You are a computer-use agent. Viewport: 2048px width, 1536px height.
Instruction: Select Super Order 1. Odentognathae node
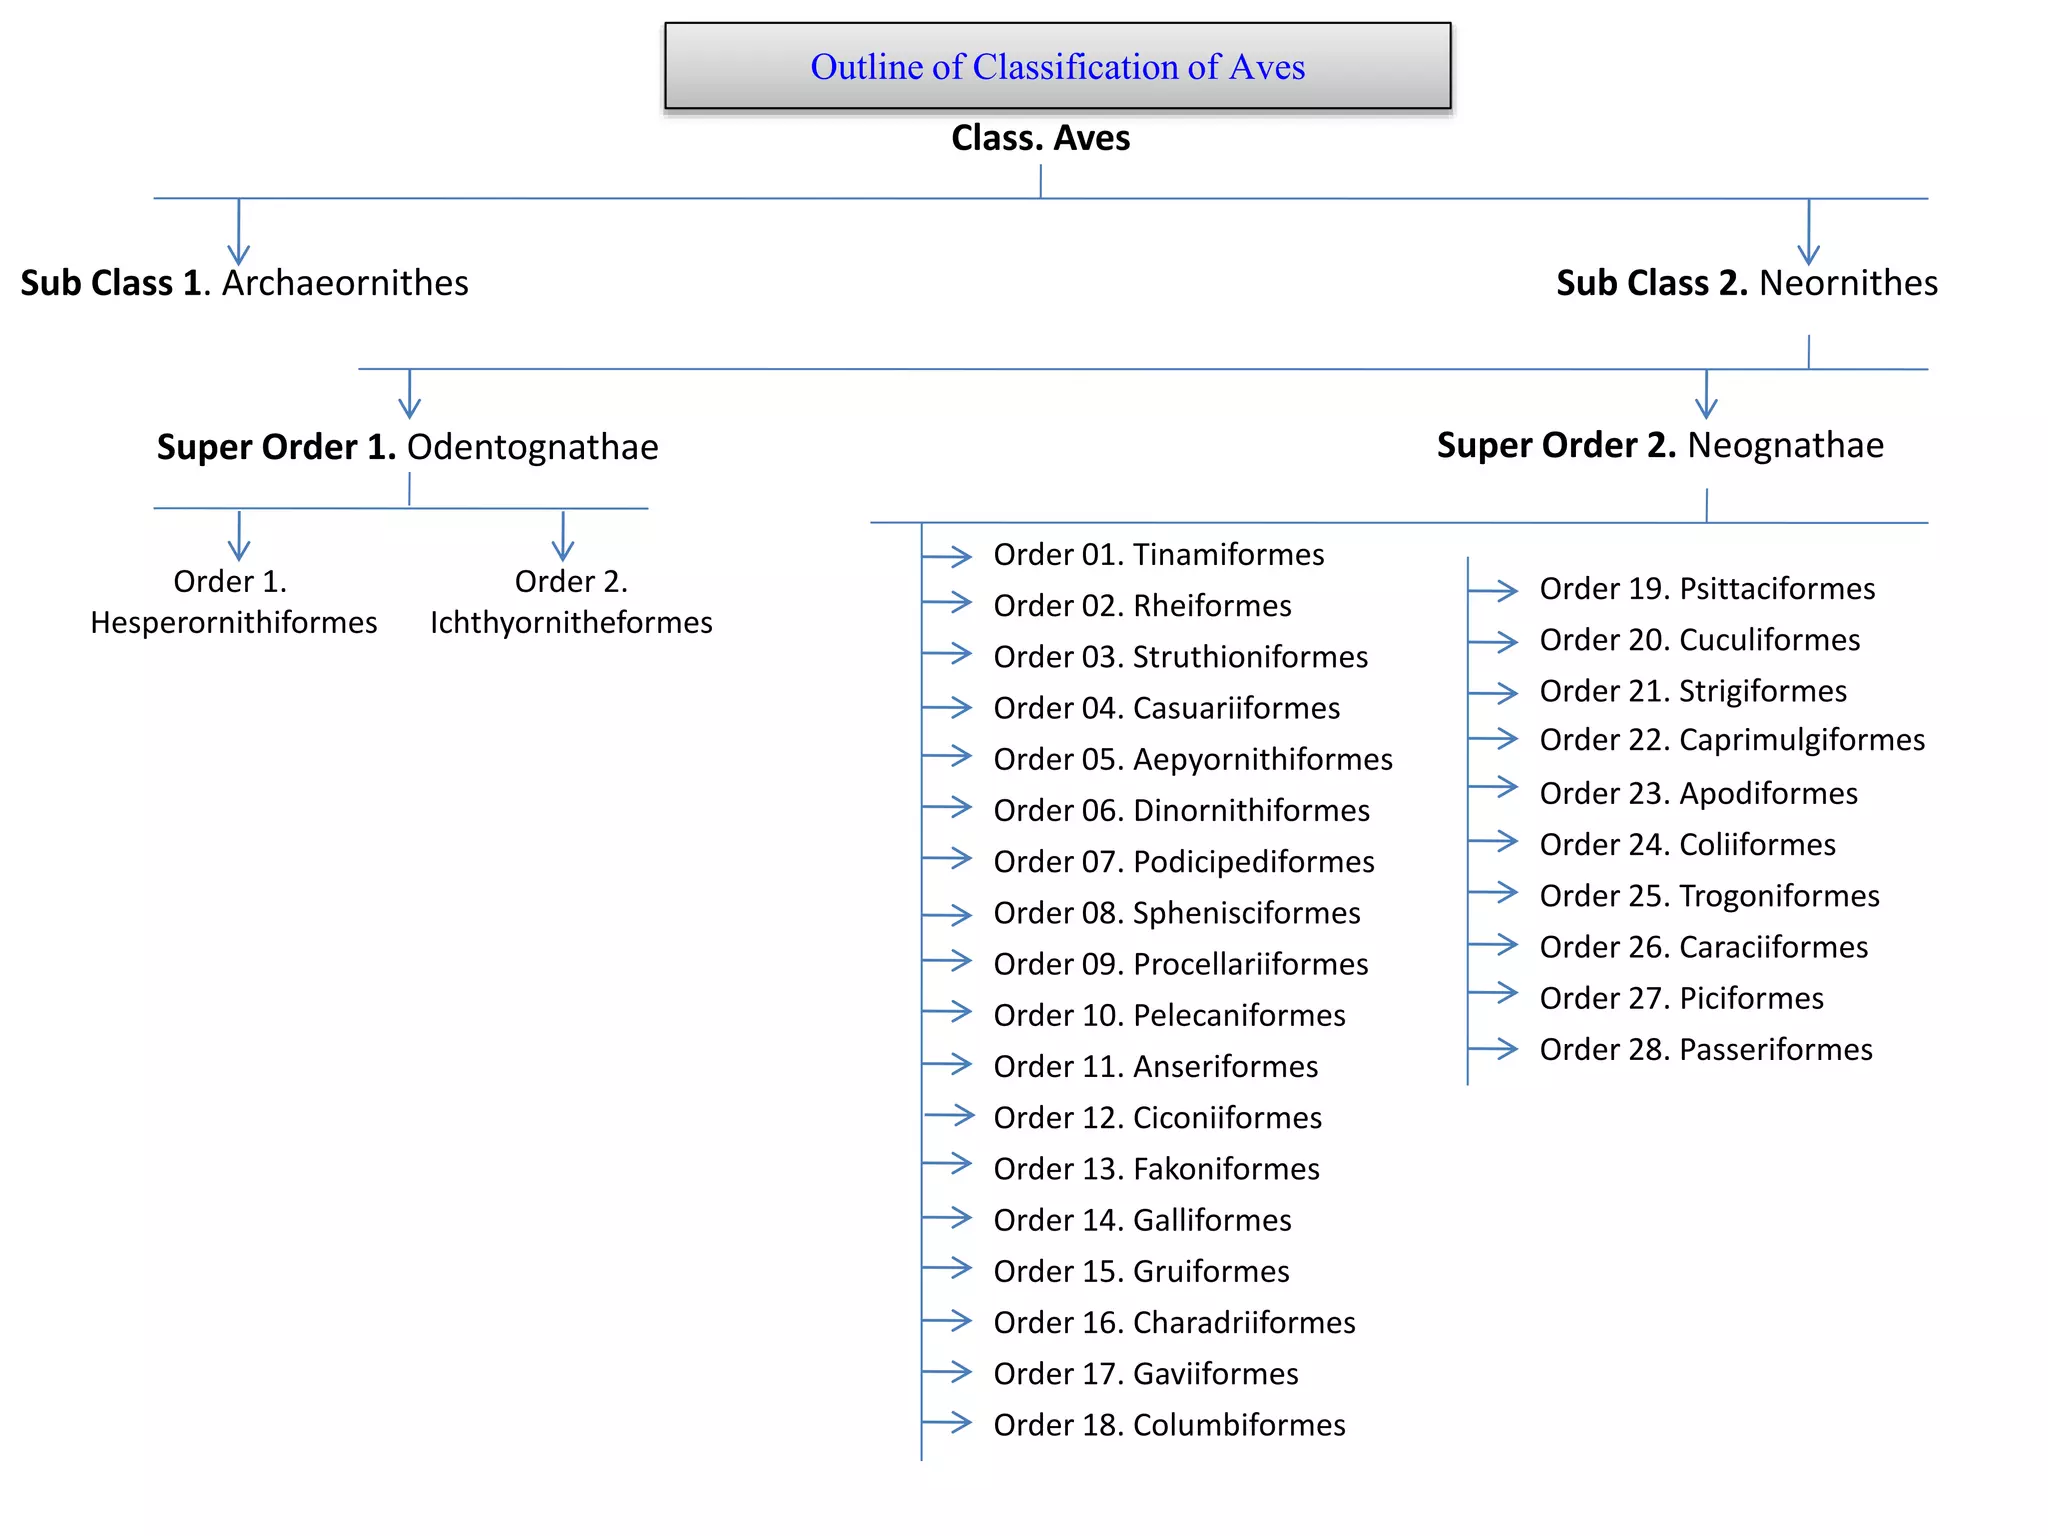(407, 447)
